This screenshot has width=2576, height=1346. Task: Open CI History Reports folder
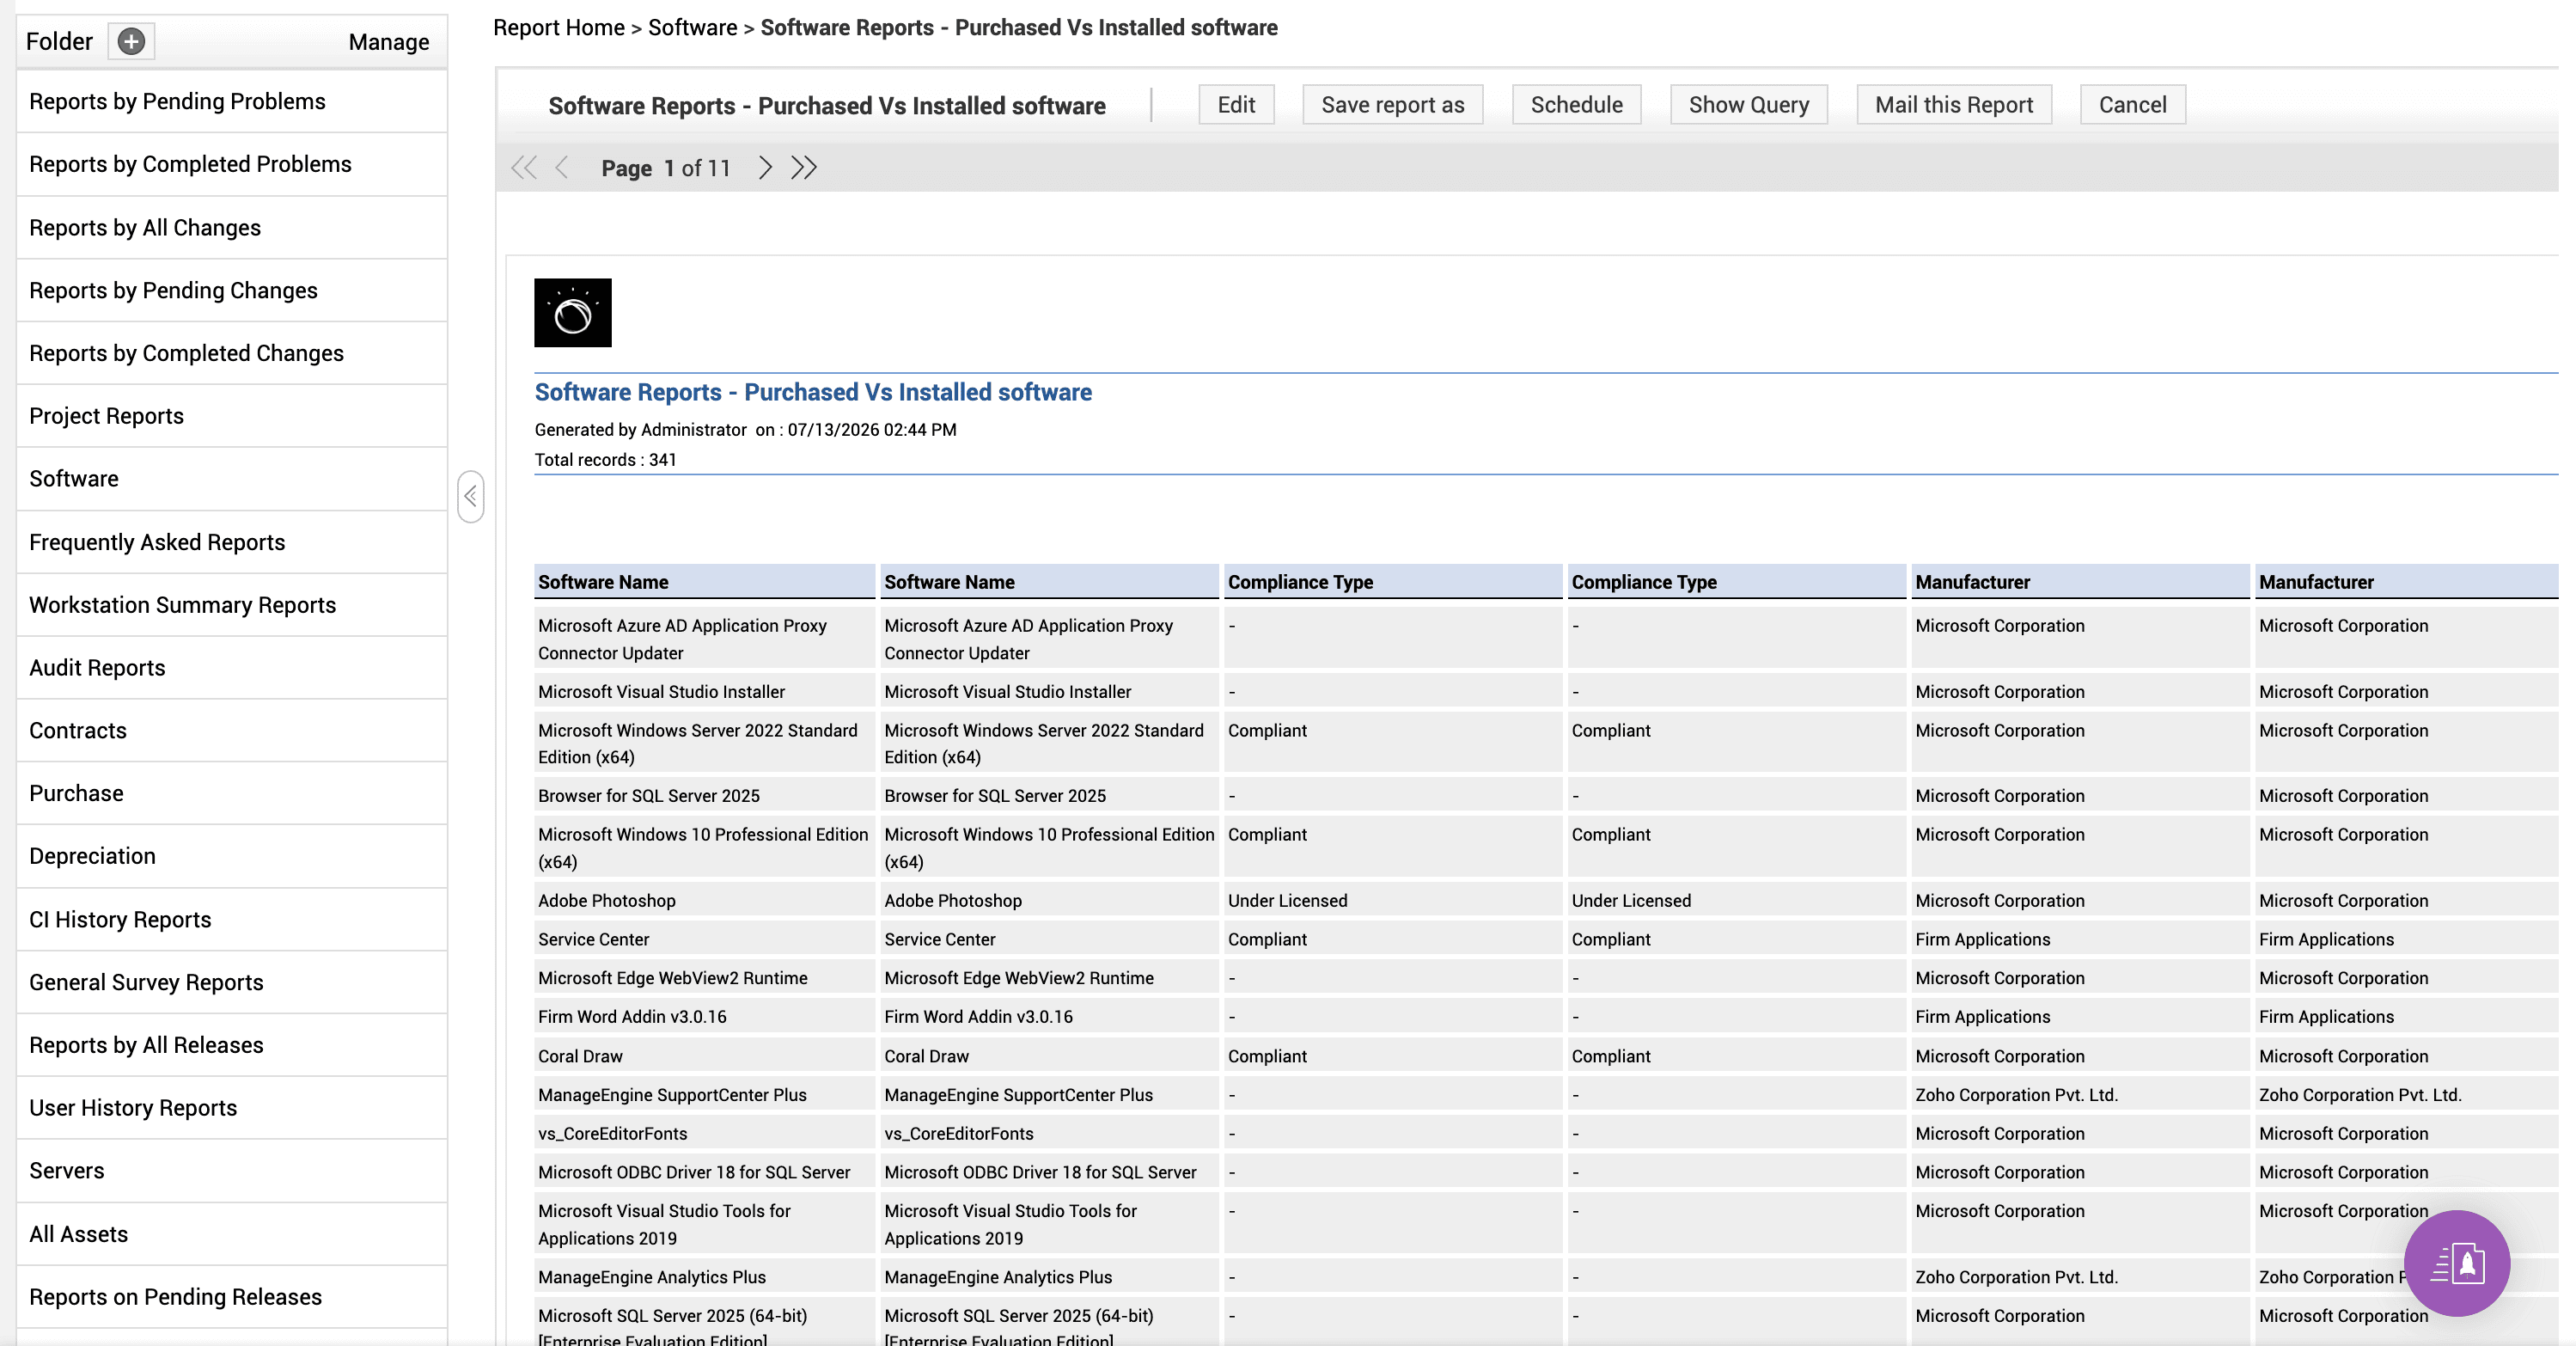click(x=232, y=920)
